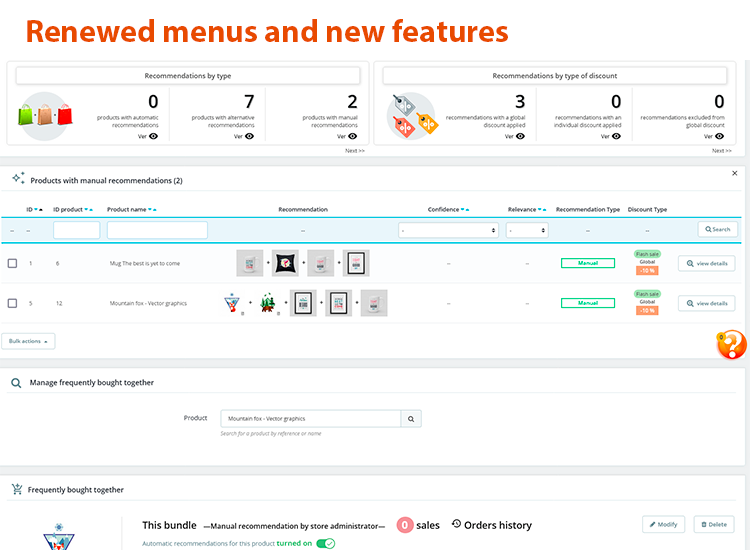The height and width of the screenshot is (550, 750).
Task: Click the black cushion thumbnail in Mug row
Action: coord(286,263)
